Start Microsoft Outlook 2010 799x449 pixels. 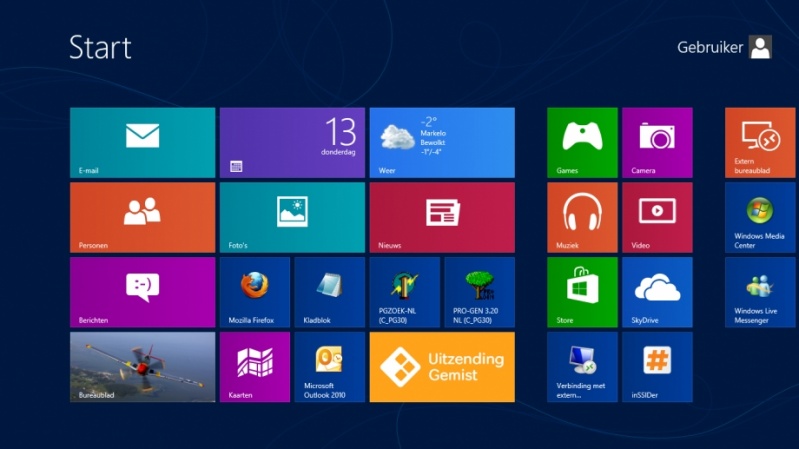(330, 367)
